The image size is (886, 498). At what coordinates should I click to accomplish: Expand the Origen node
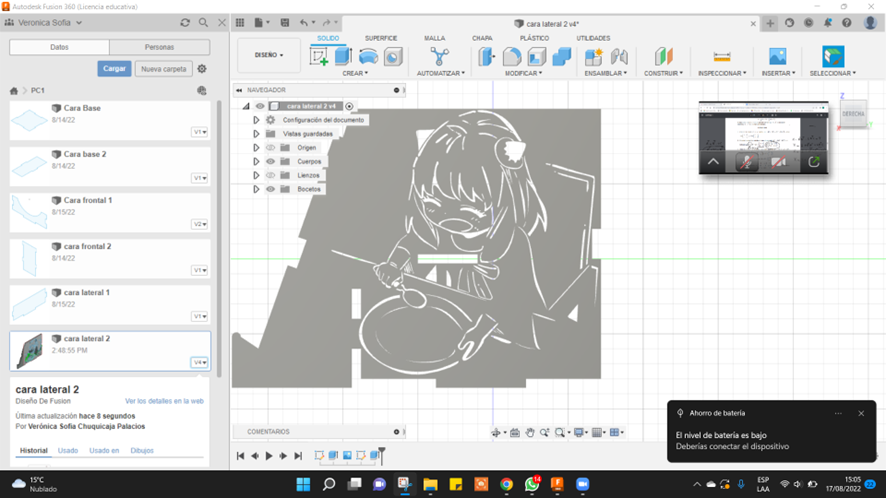[x=256, y=148]
